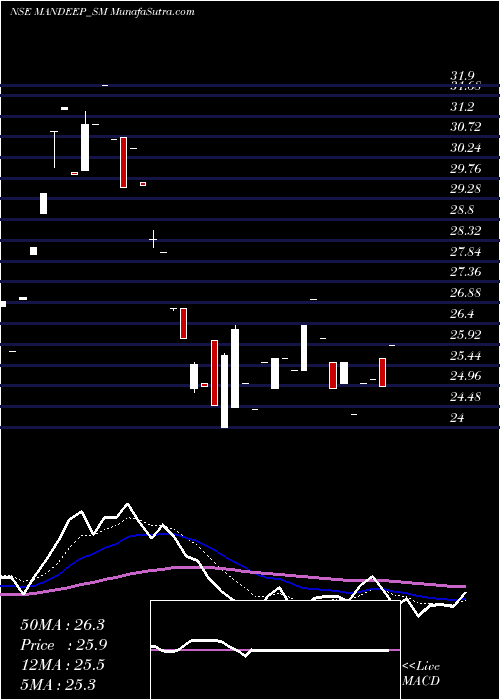Click the 24 price level label

[457, 417]
